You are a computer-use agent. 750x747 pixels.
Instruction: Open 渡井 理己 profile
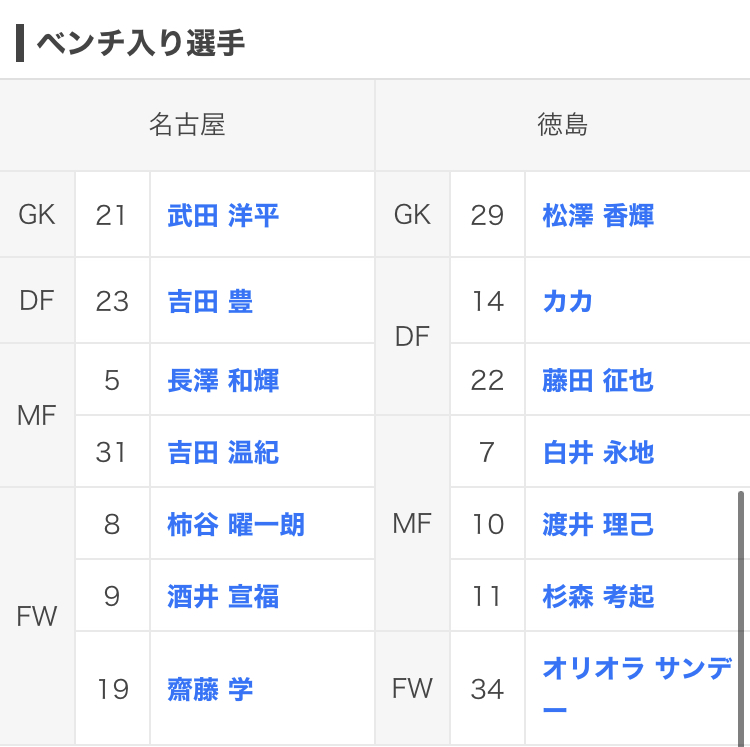[x=598, y=524]
